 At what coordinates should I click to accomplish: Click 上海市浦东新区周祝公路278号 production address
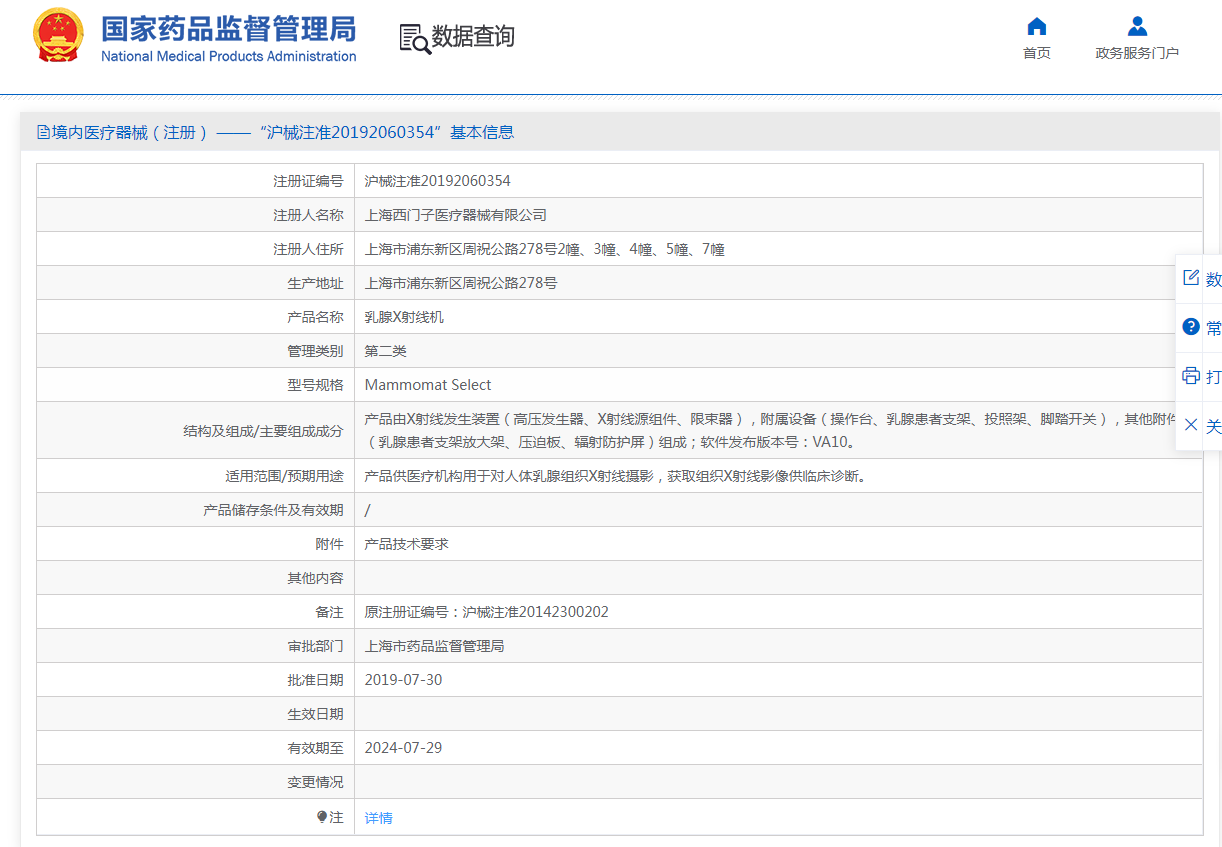461,283
